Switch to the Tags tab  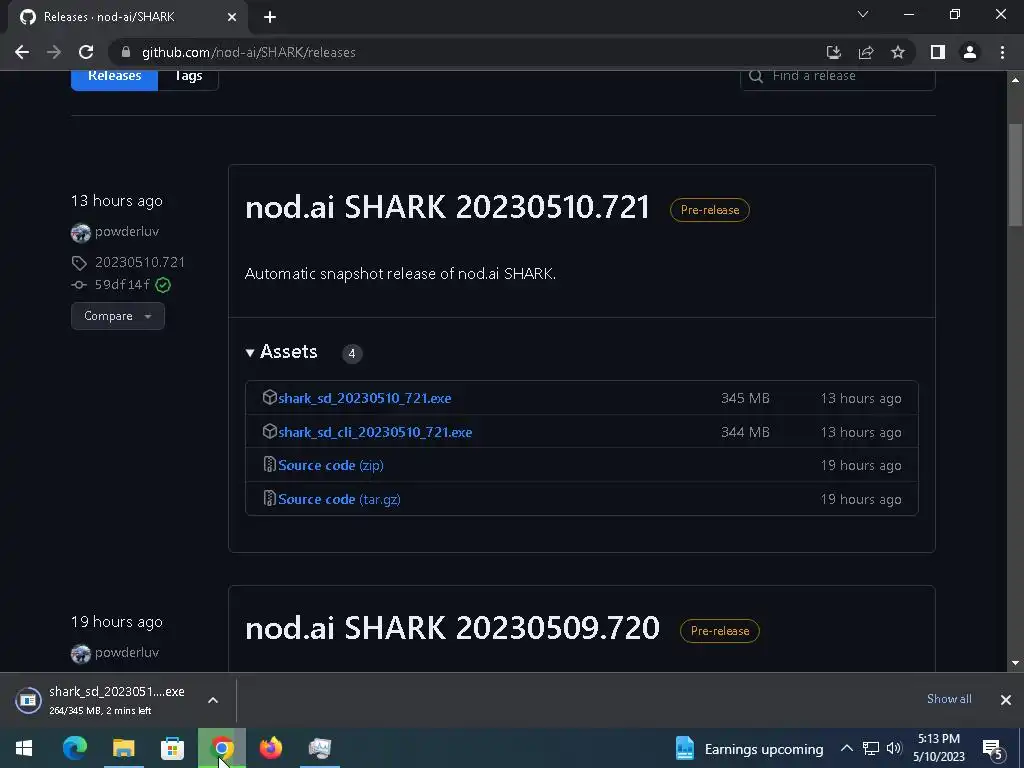188,76
